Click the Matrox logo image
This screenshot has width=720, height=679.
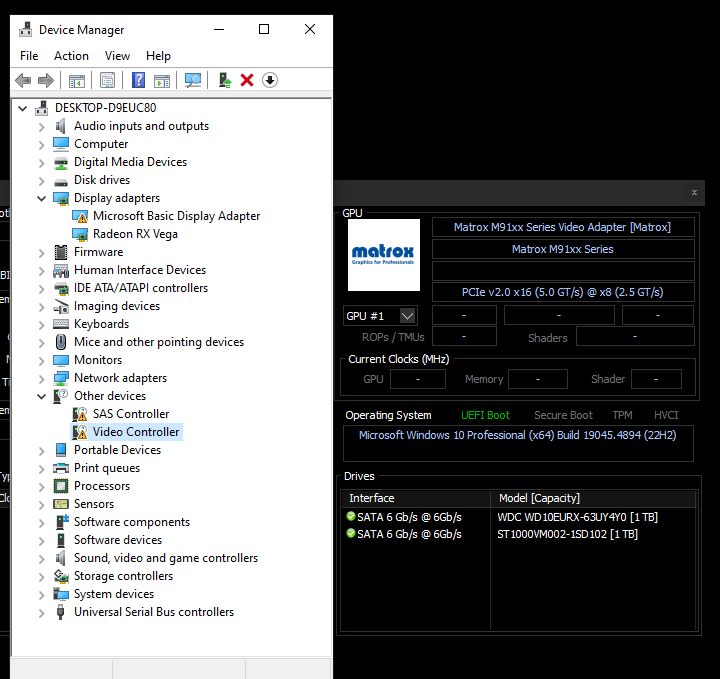pos(384,255)
